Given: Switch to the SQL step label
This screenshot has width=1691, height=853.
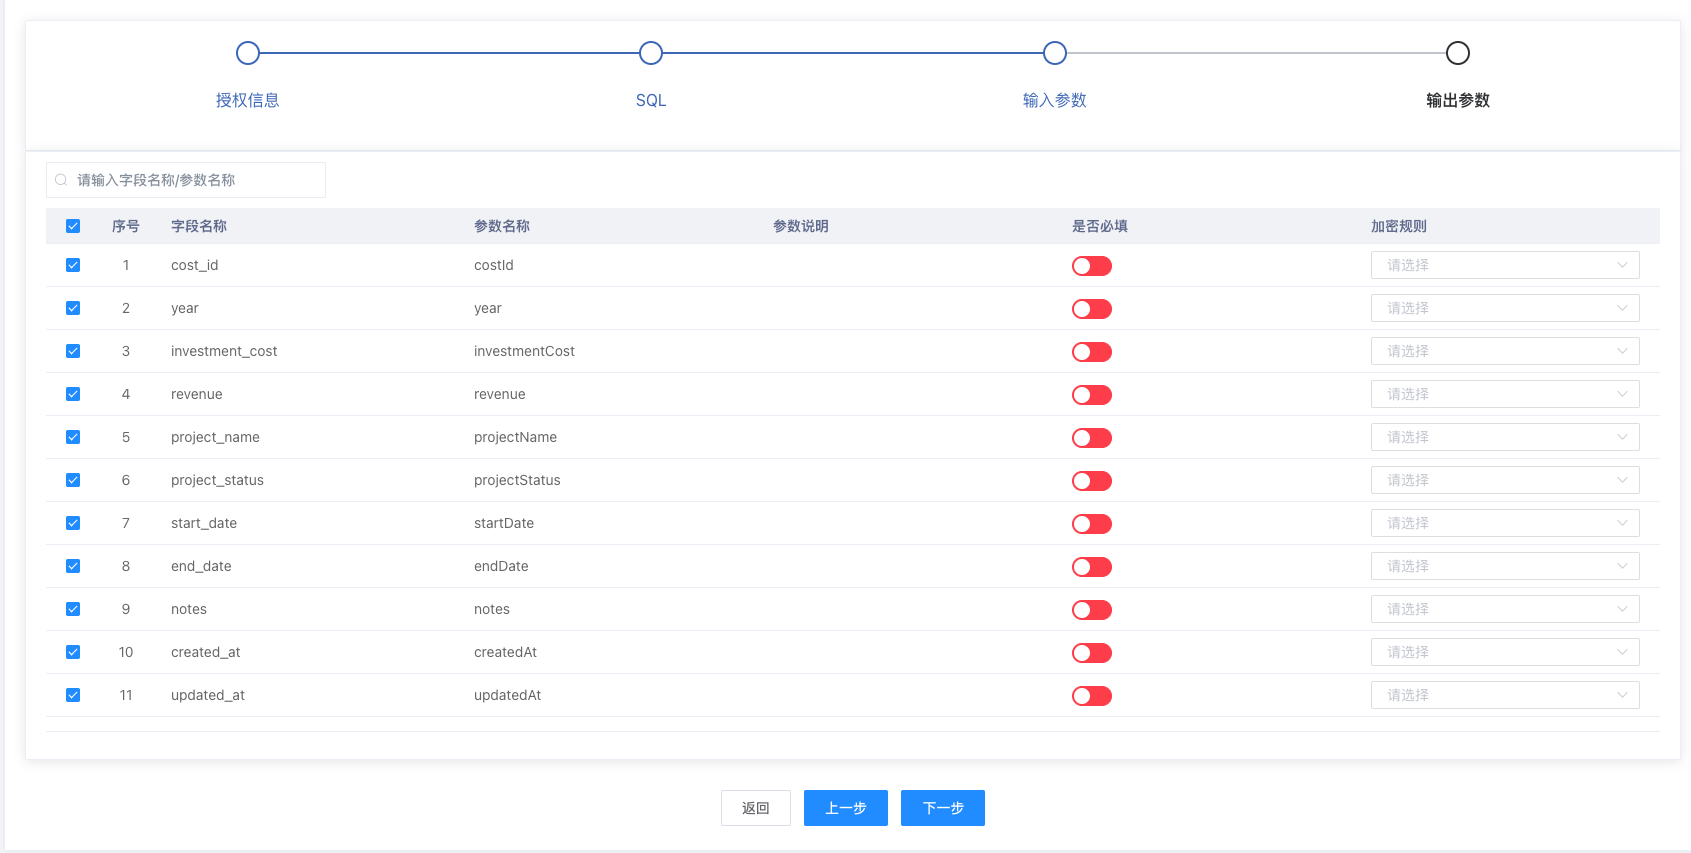Looking at the screenshot, I should click(x=651, y=100).
